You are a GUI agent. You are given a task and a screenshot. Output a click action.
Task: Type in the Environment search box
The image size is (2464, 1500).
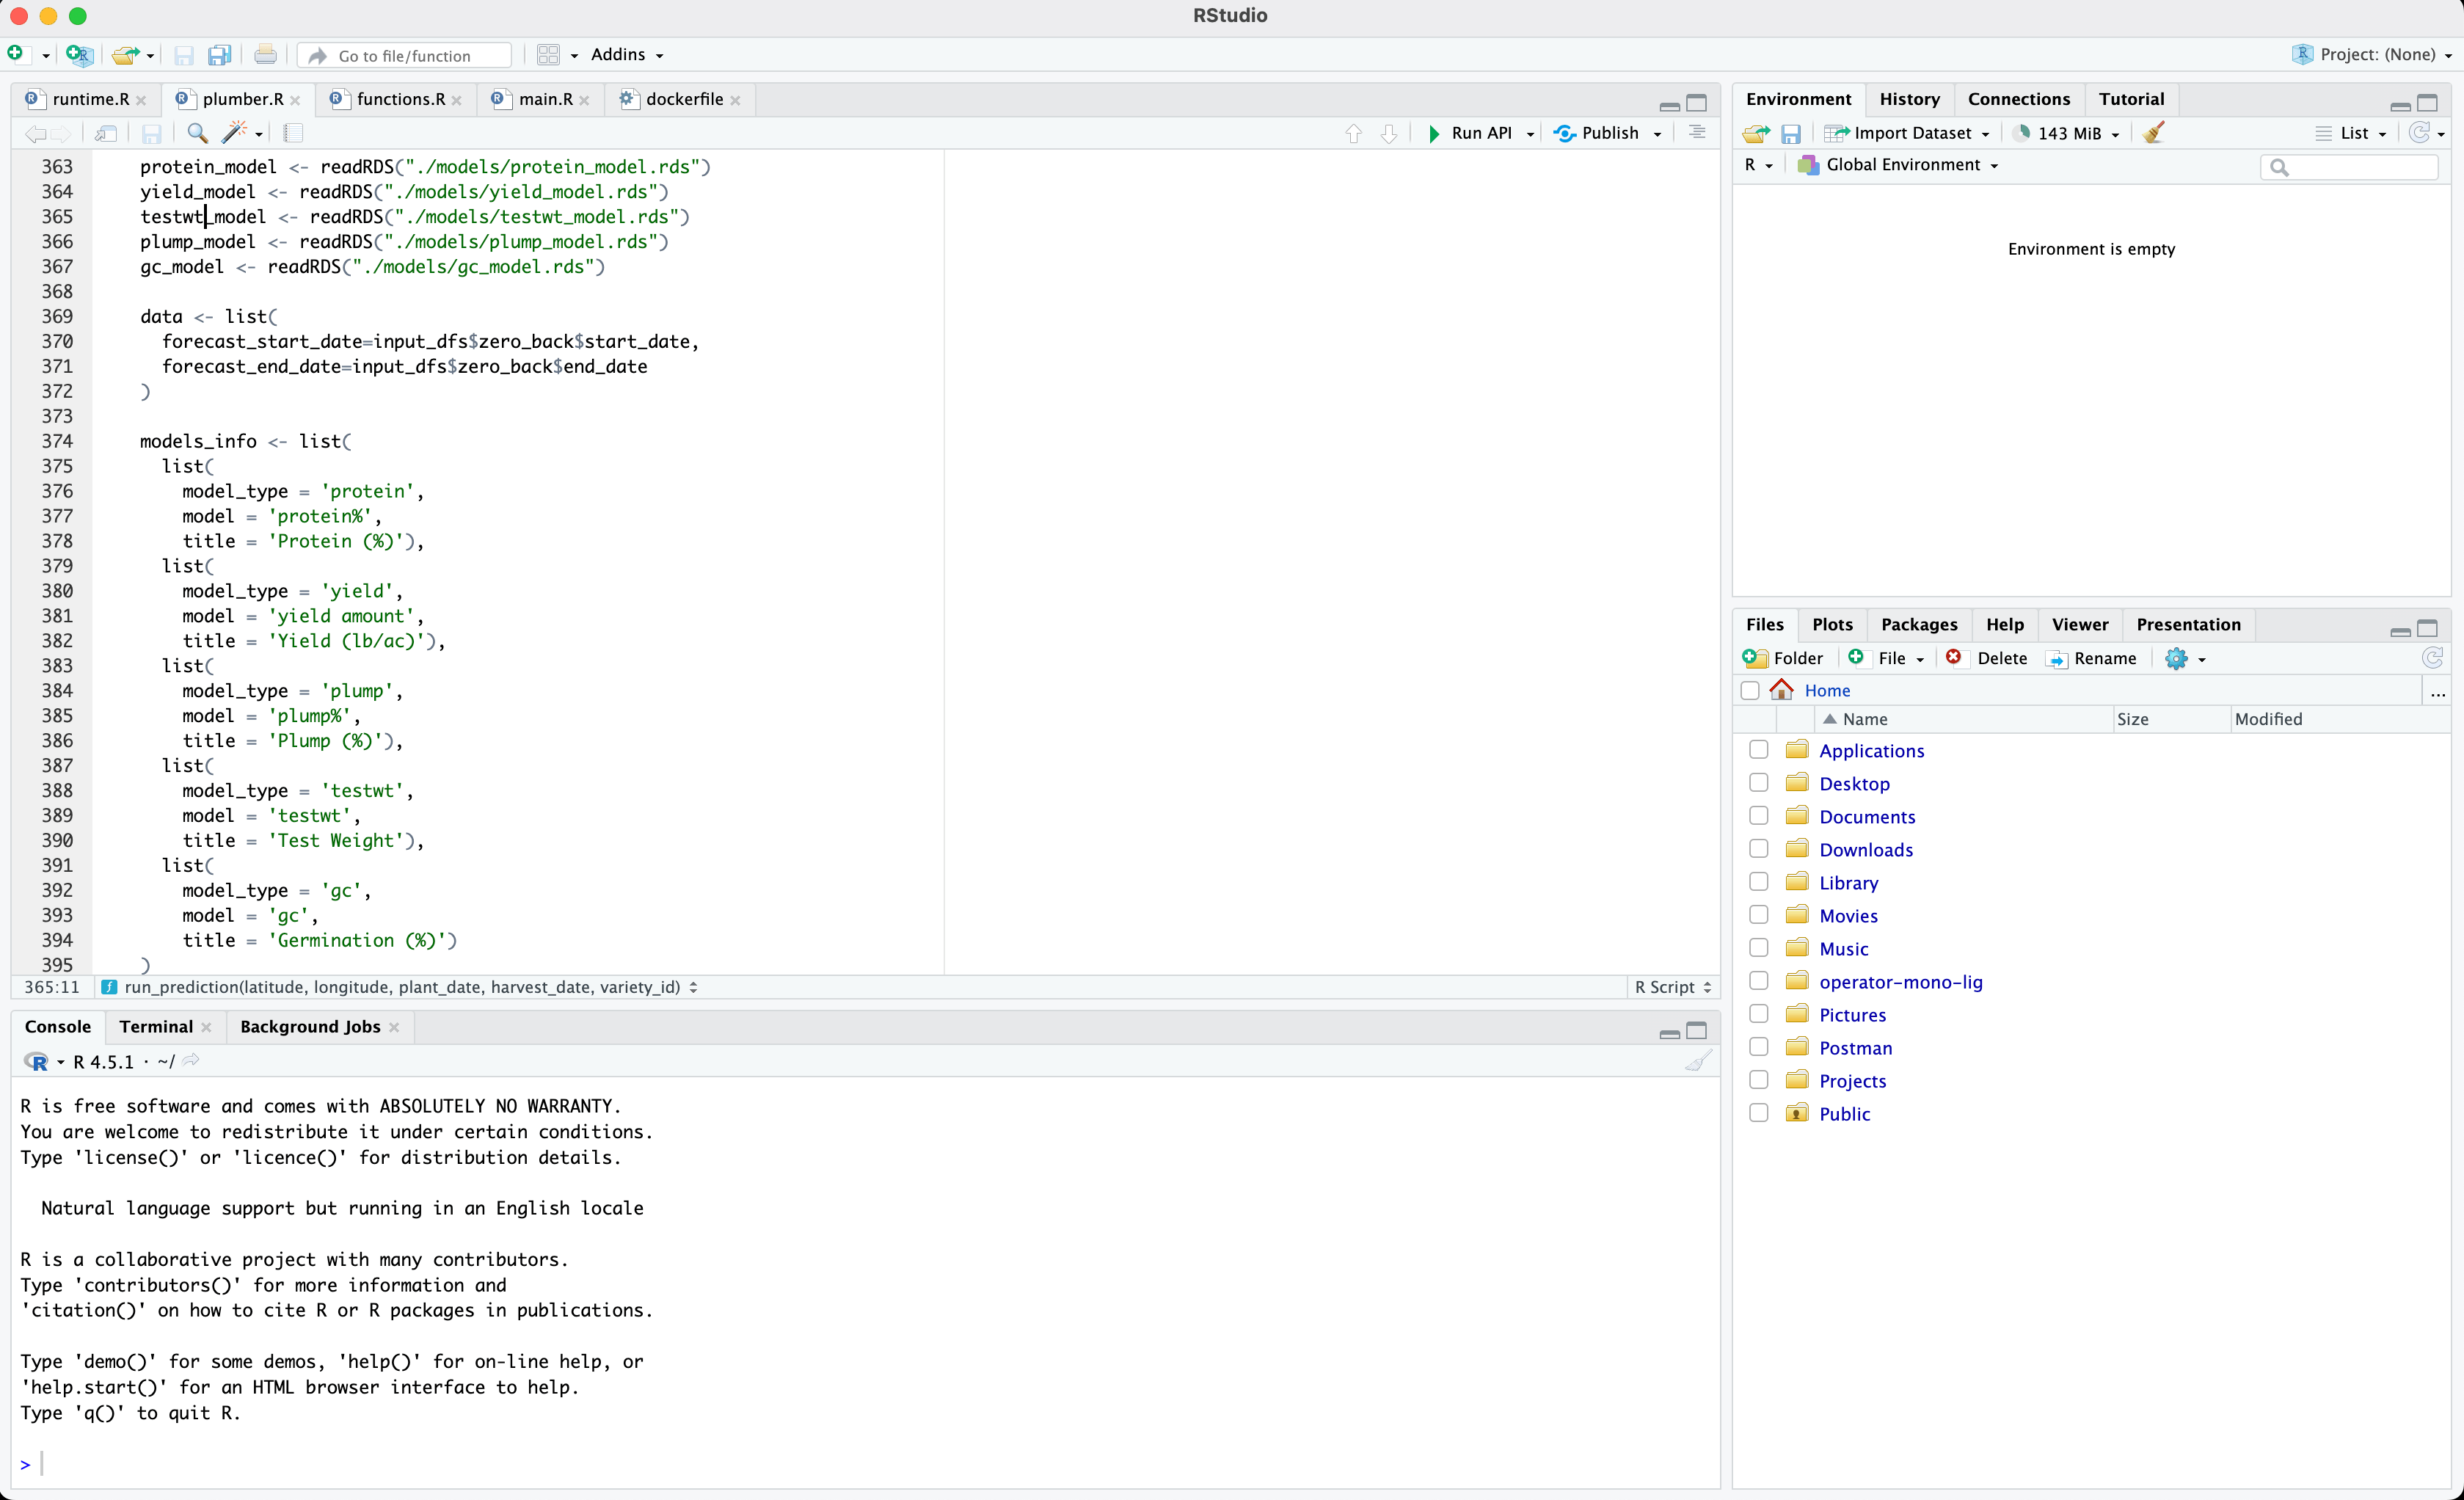click(2349, 167)
